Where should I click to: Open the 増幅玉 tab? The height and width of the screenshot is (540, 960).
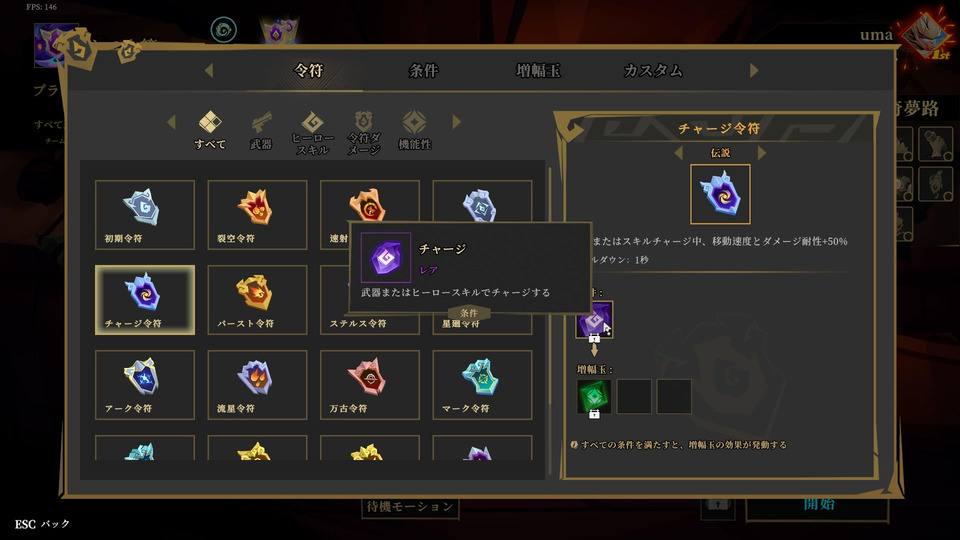point(538,70)
